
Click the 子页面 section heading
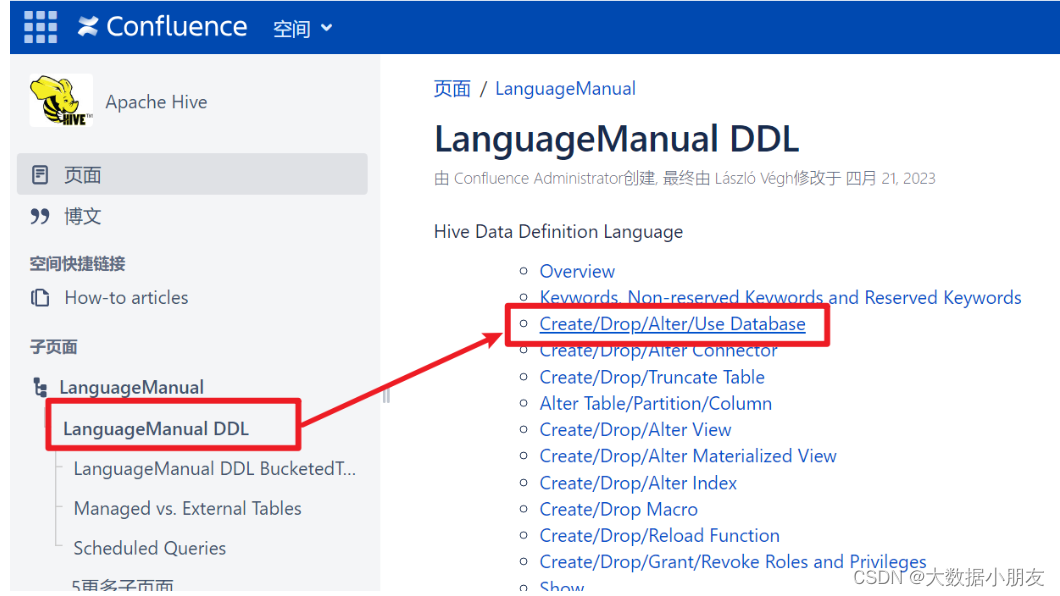(x=53, y=347)
